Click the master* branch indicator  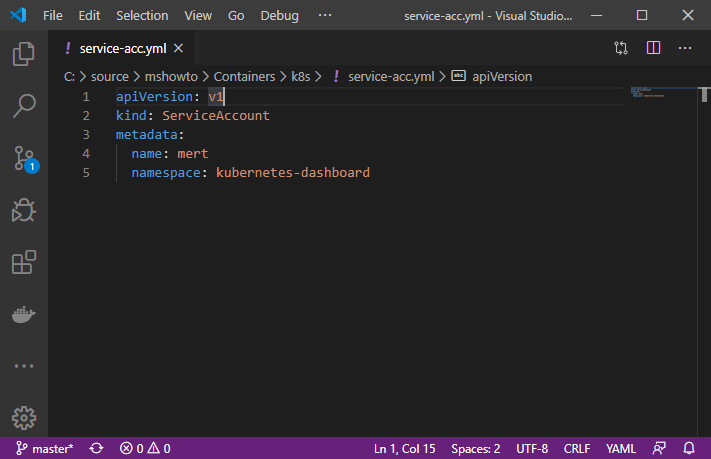[x=44, y=449]
